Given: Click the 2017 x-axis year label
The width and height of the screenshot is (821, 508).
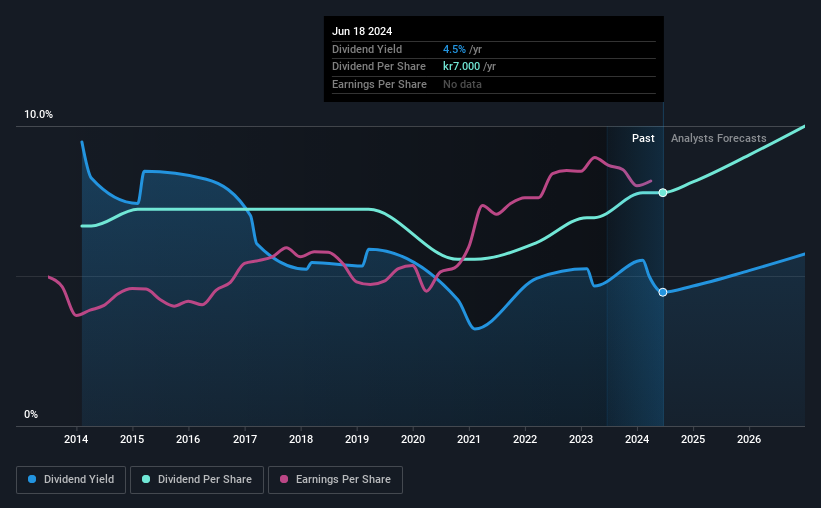Looking at the screenshot, I should tap(245, 439).
